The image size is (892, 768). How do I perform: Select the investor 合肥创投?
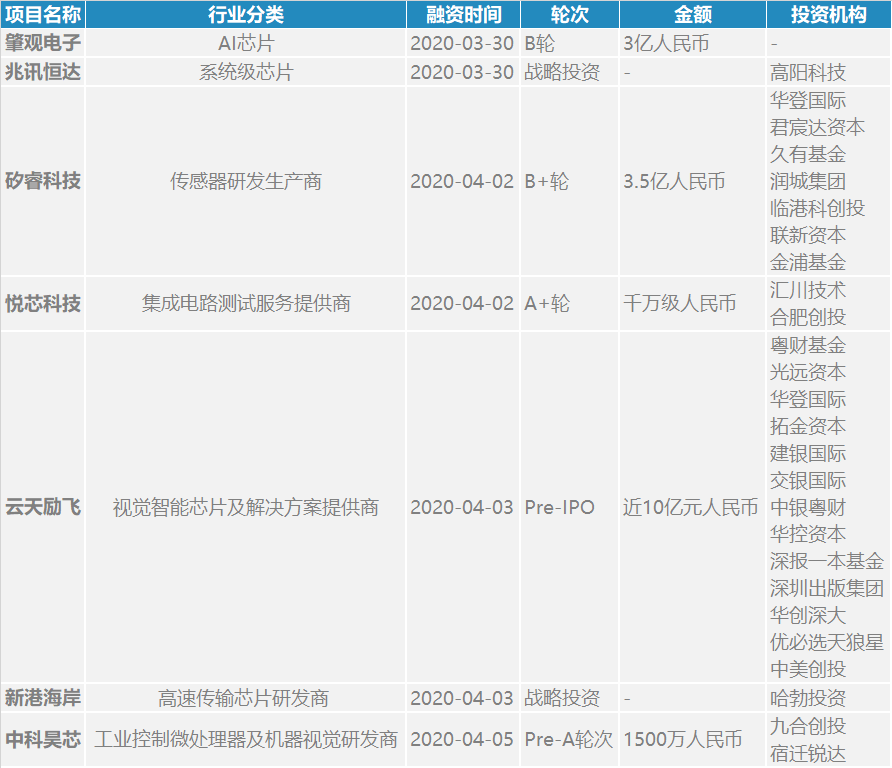pos(808,317)
